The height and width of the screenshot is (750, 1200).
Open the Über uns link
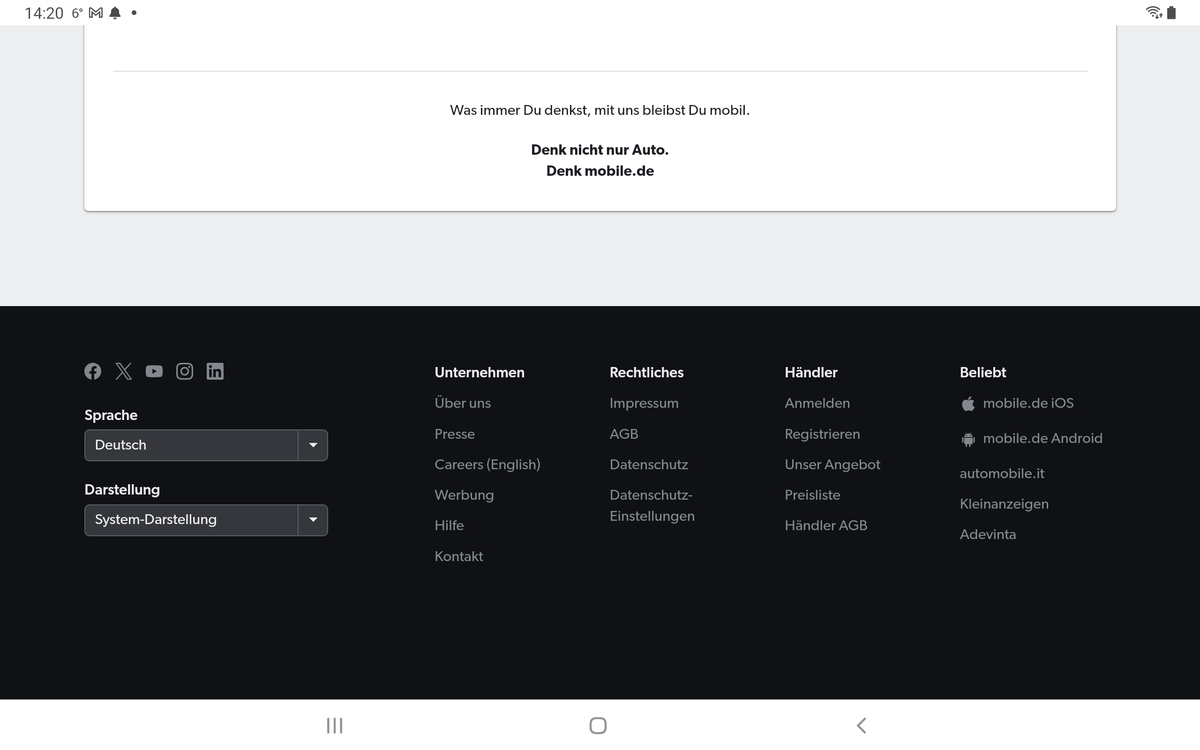[463, 403]
